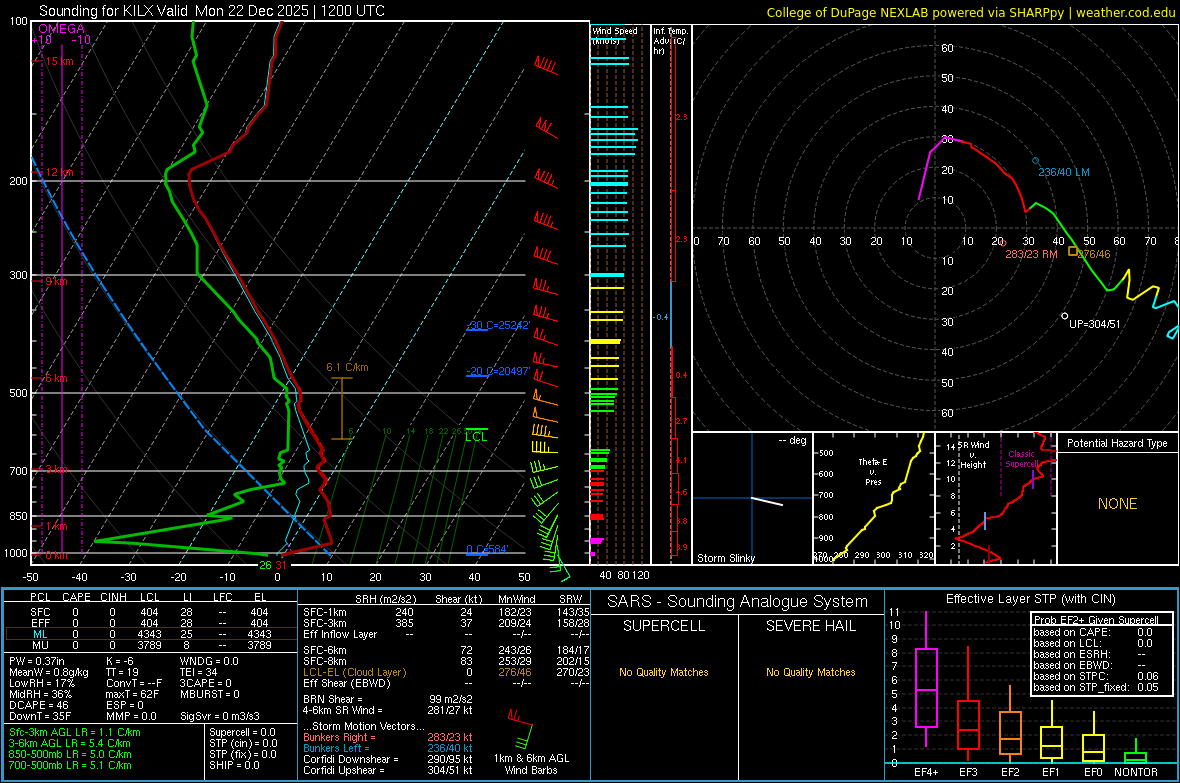Click the maxT = 62F value

click(132, 694)
